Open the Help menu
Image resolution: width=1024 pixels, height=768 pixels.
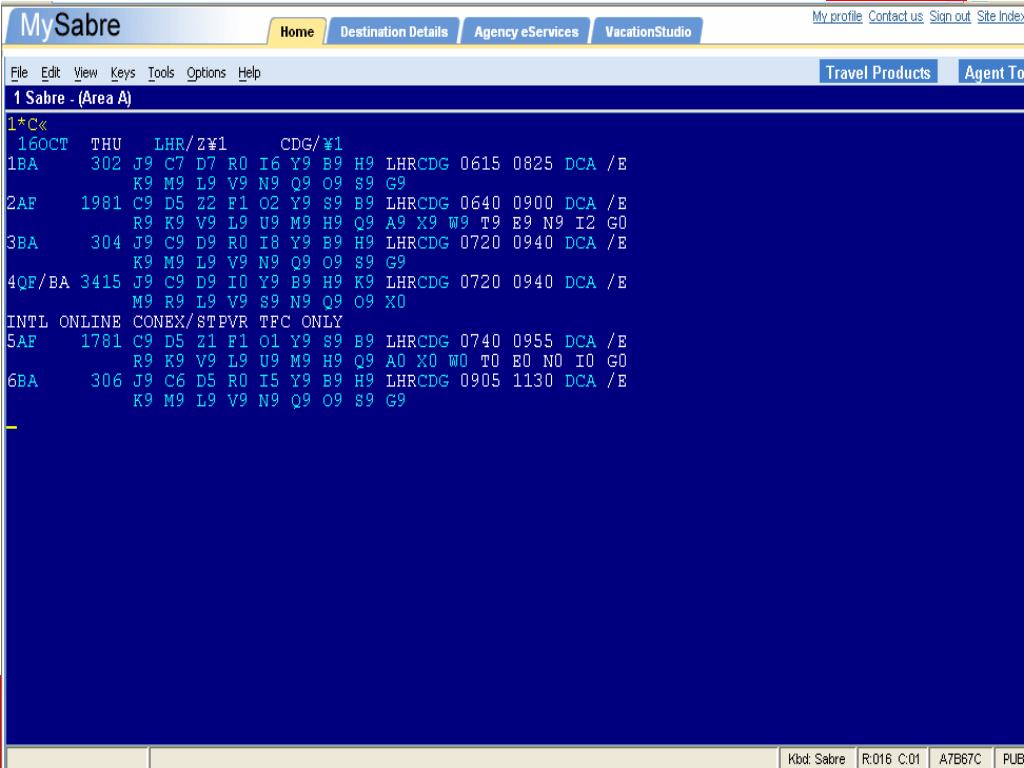[x=249, y=72]
